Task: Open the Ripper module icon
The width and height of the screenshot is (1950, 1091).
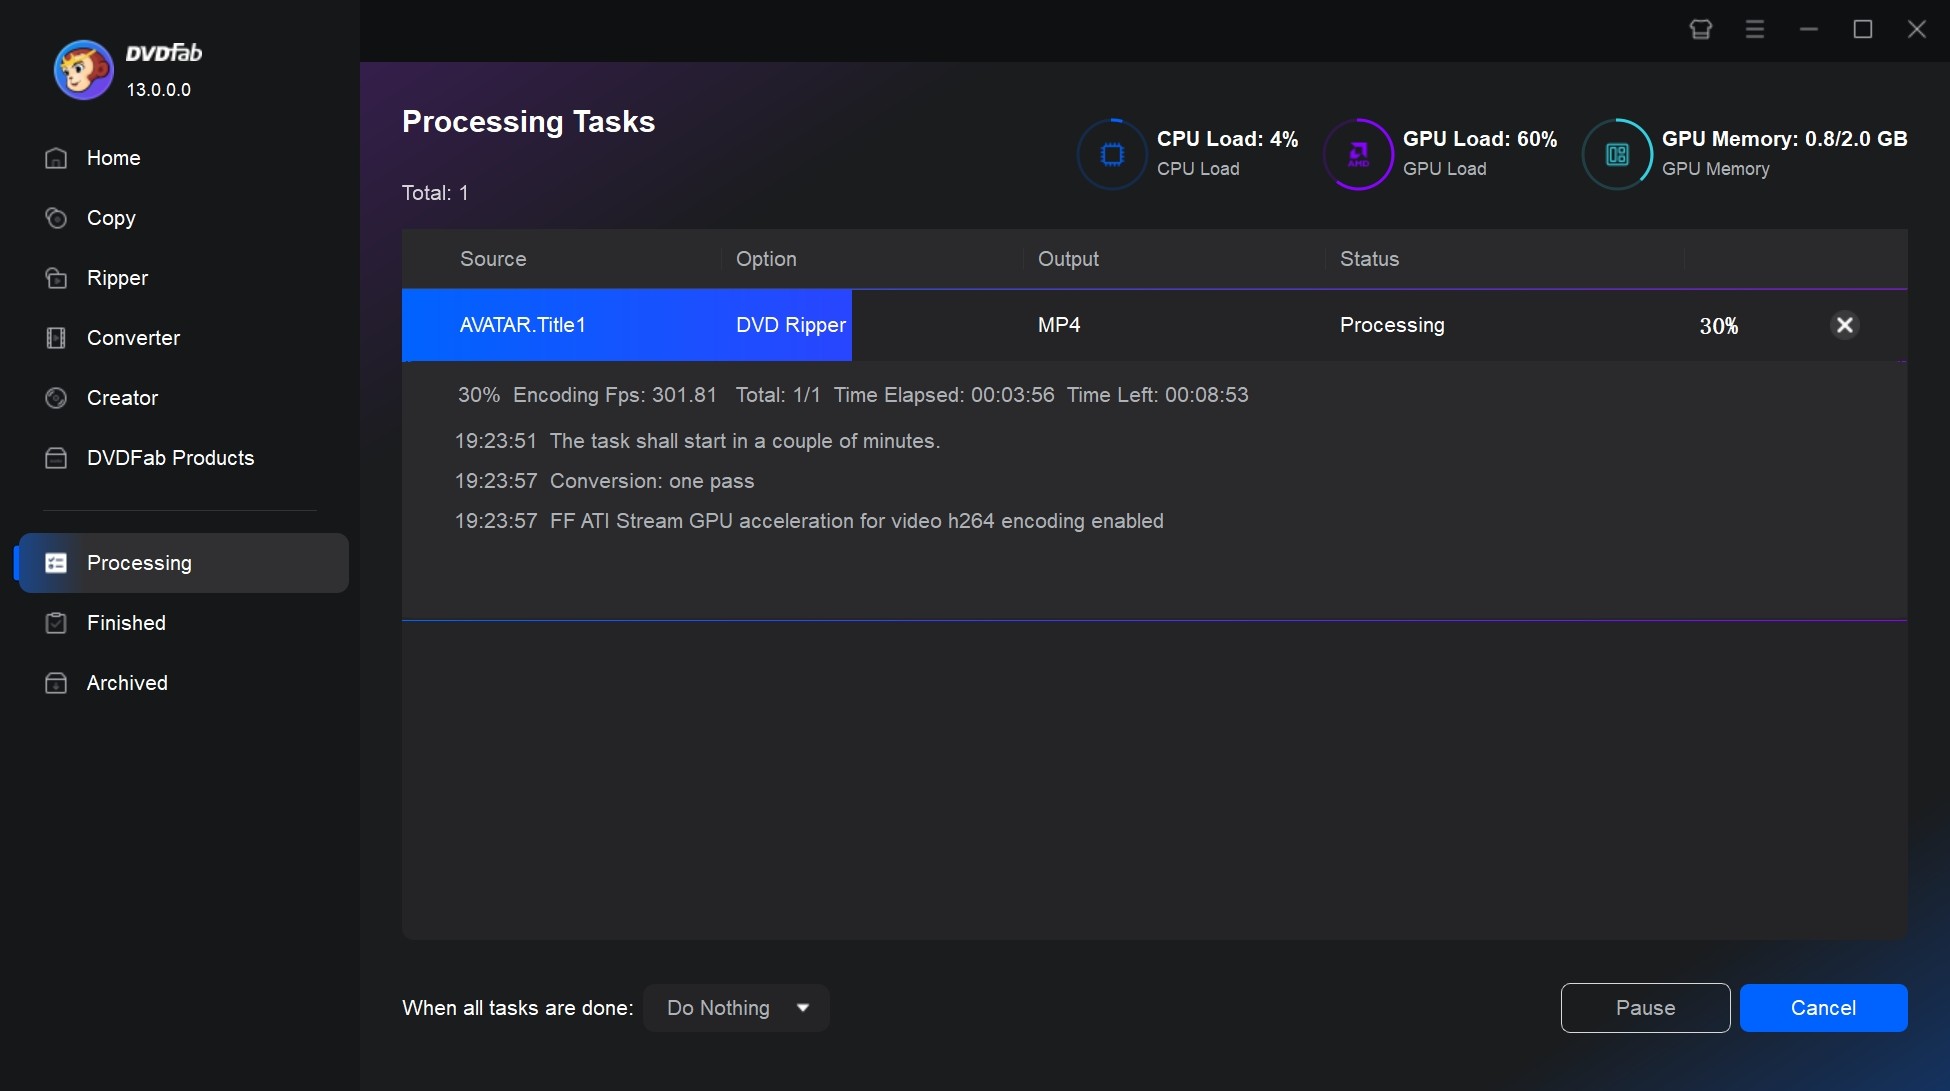Action: point(54,277)
